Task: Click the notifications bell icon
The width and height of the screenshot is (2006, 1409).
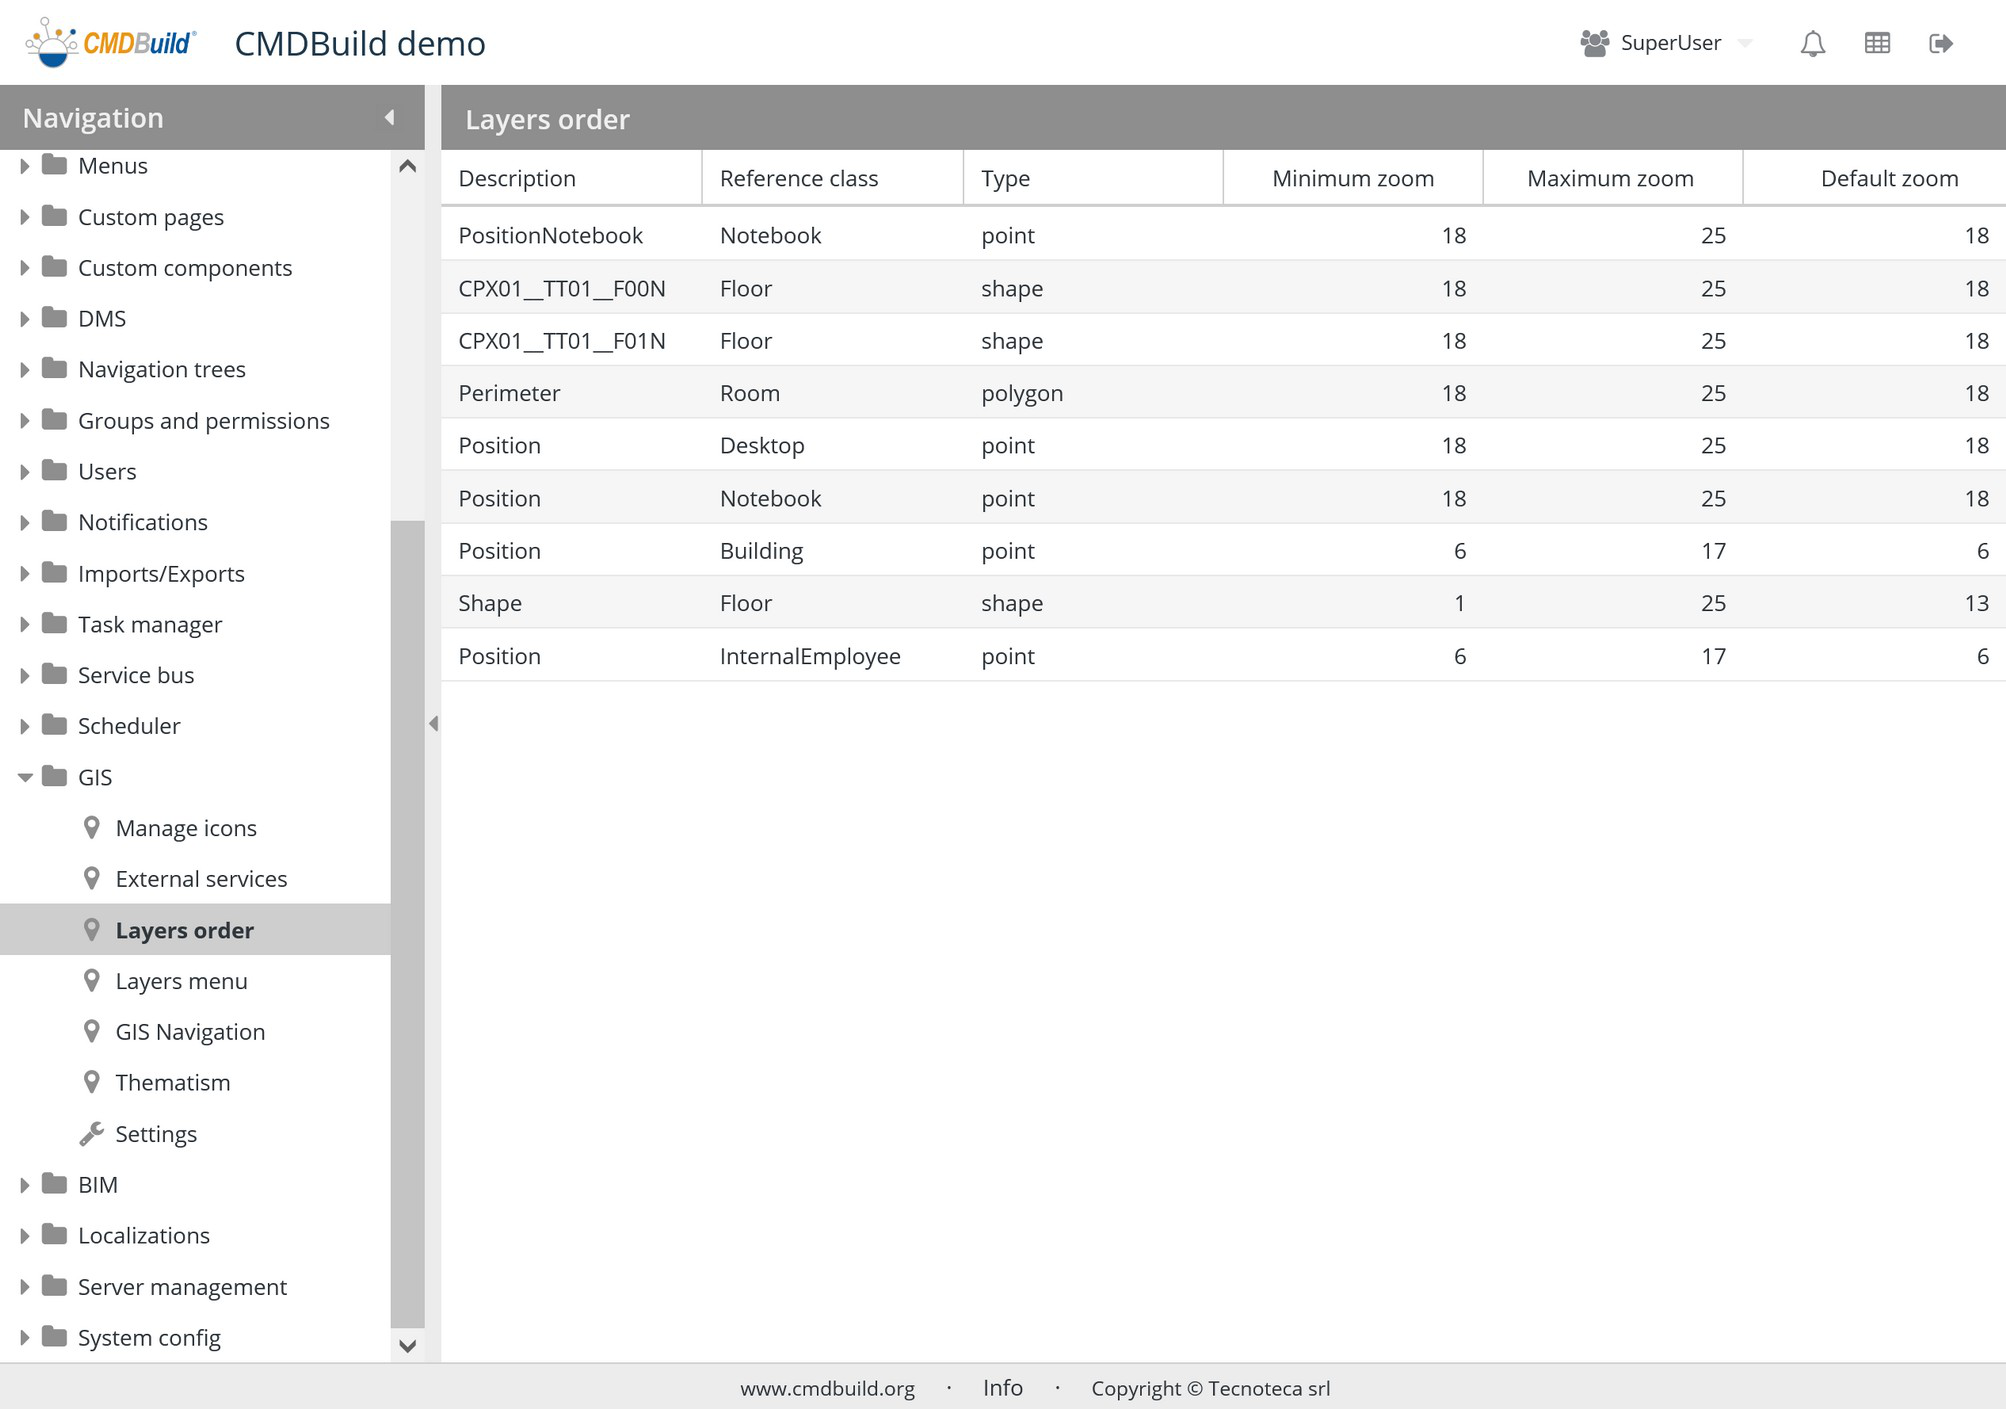Action: pos(1812,43)
